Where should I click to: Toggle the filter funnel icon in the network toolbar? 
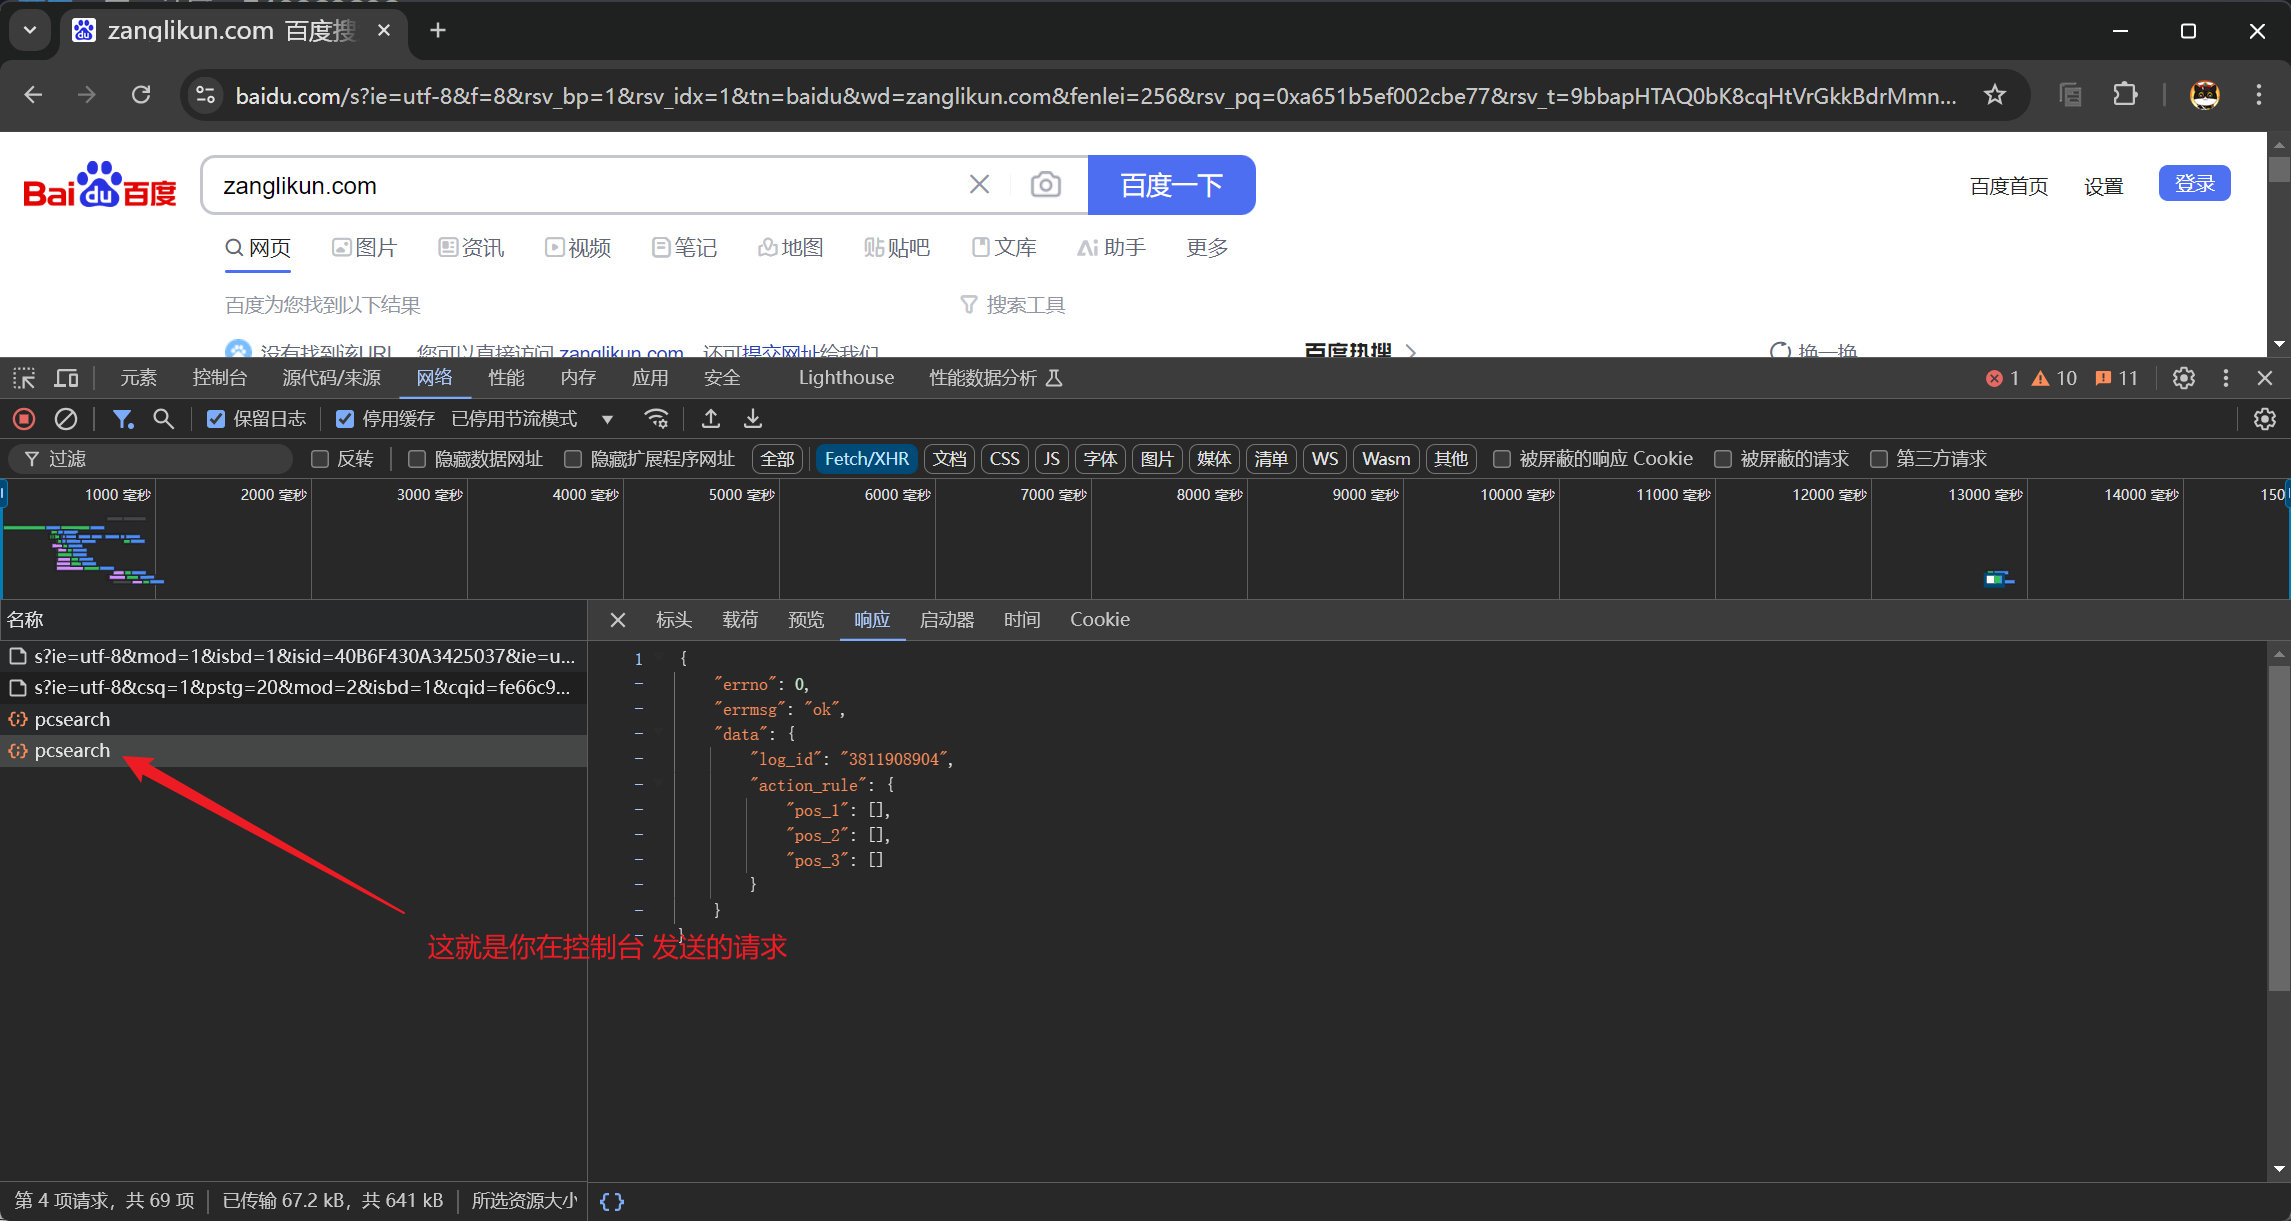(x=122, y=419)
